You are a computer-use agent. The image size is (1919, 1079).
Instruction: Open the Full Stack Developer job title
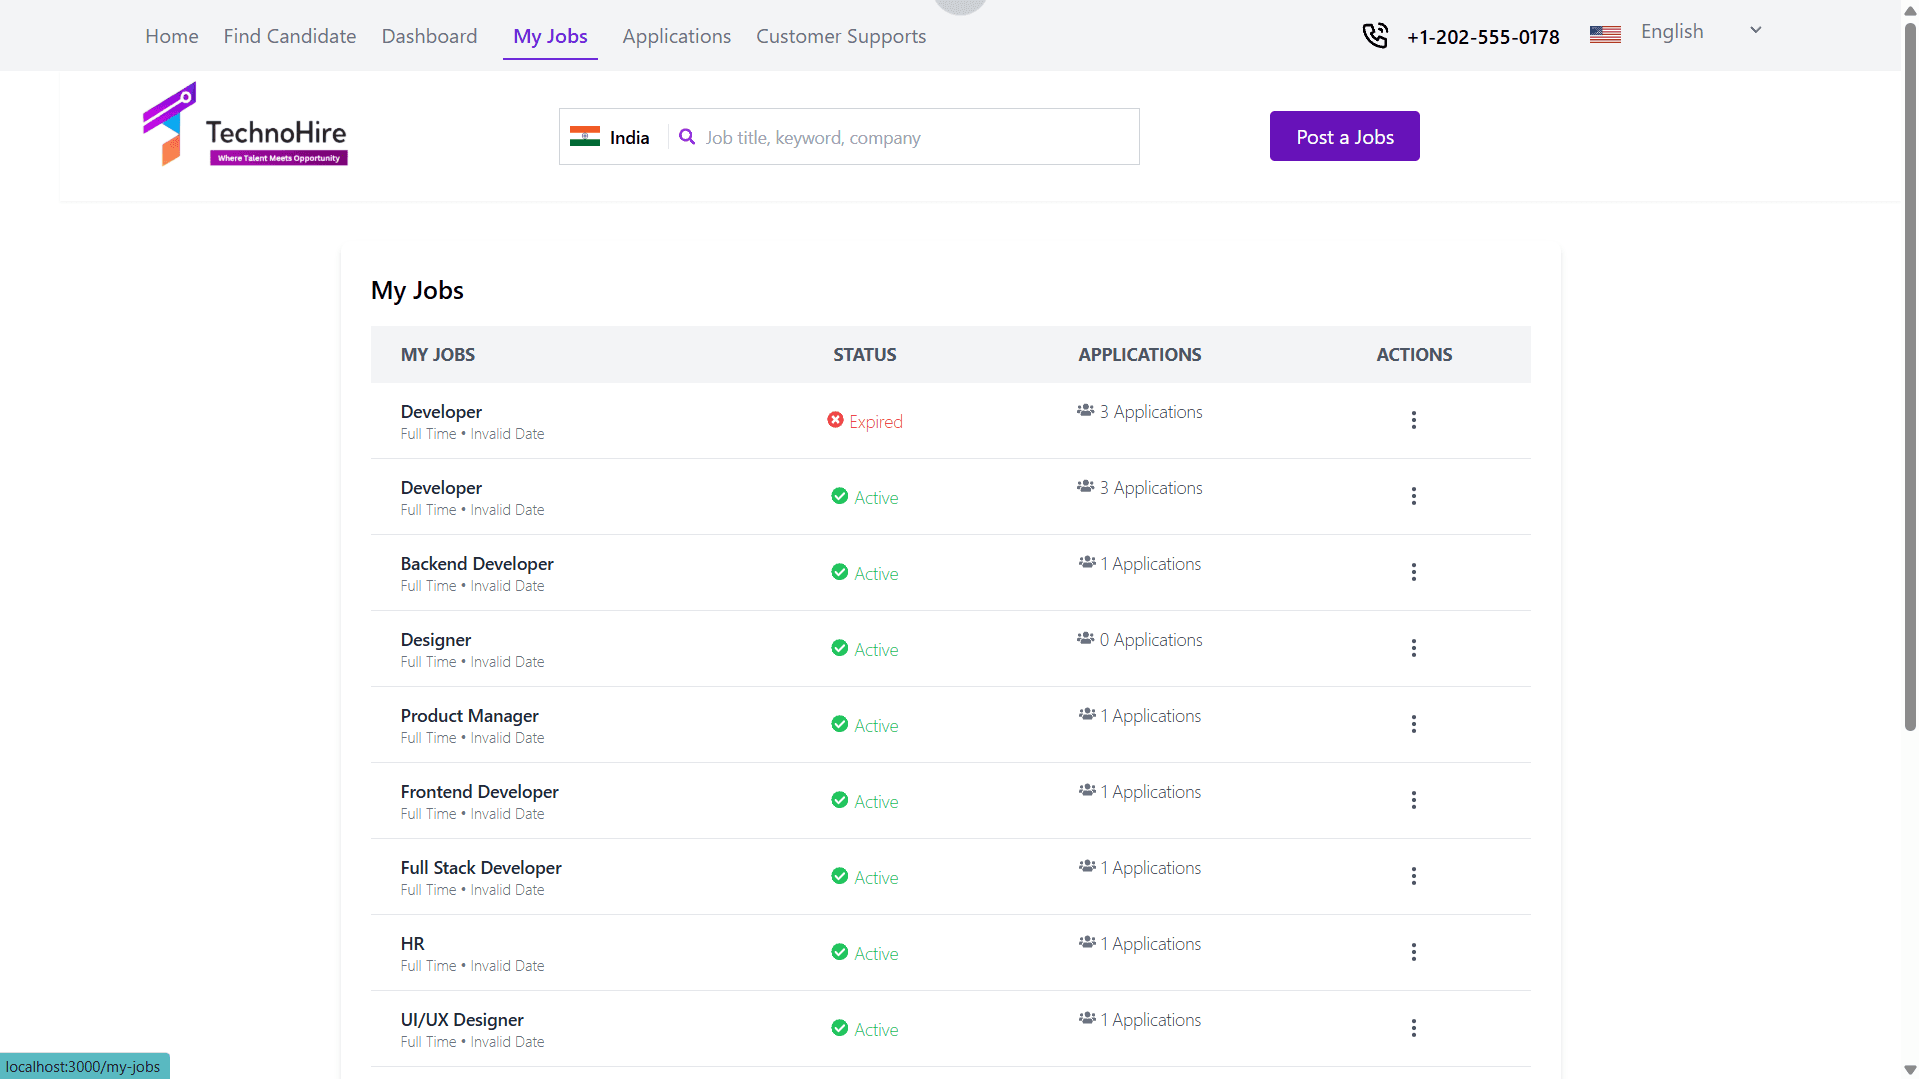481,868
